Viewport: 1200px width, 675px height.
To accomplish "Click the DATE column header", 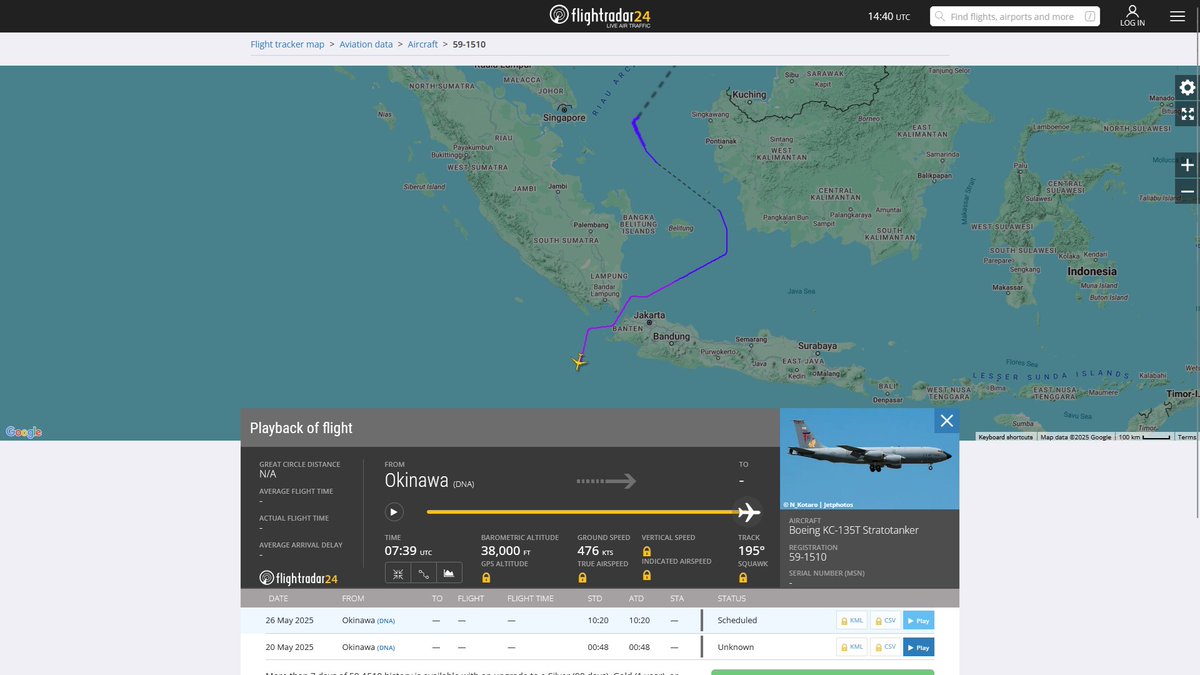I will 279,598.
